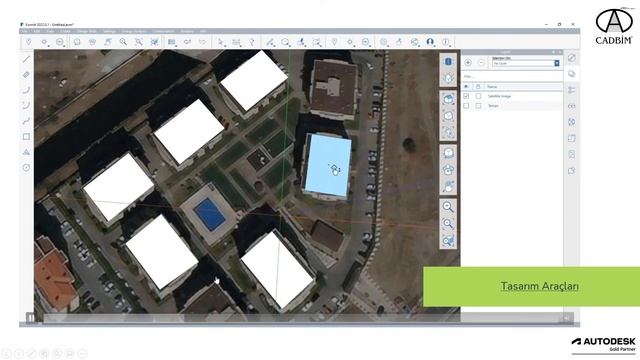Select the Line drawing tool
This screenshot has height=360, width=640.
click(26, 60)
